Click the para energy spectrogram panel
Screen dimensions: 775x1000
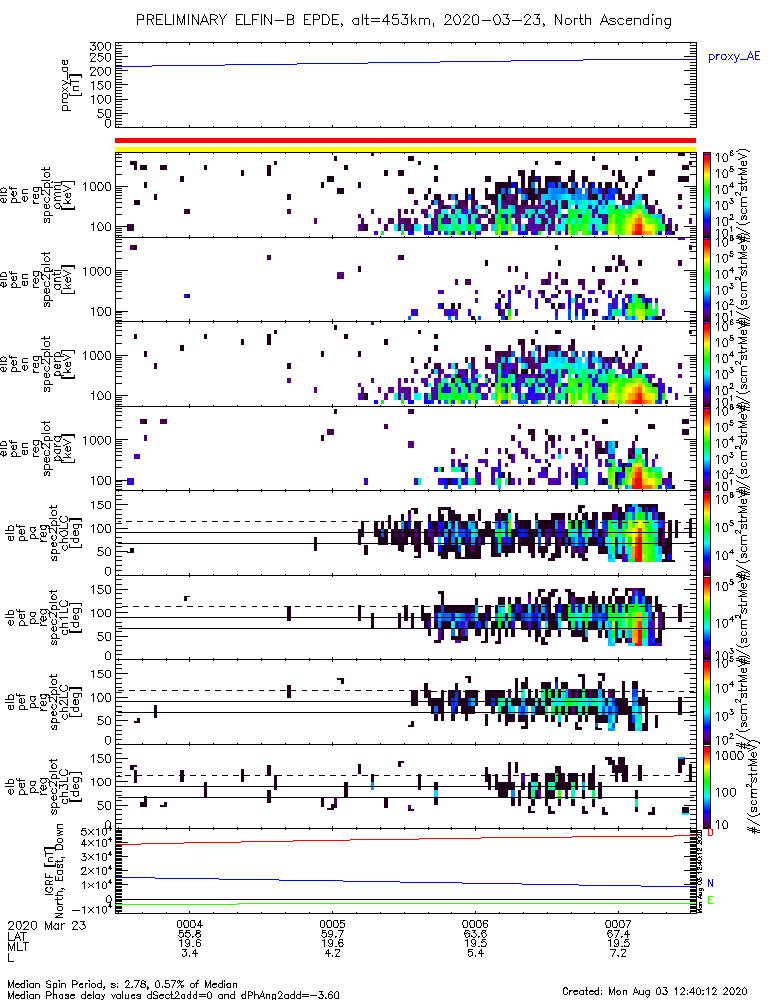point(405,448)
